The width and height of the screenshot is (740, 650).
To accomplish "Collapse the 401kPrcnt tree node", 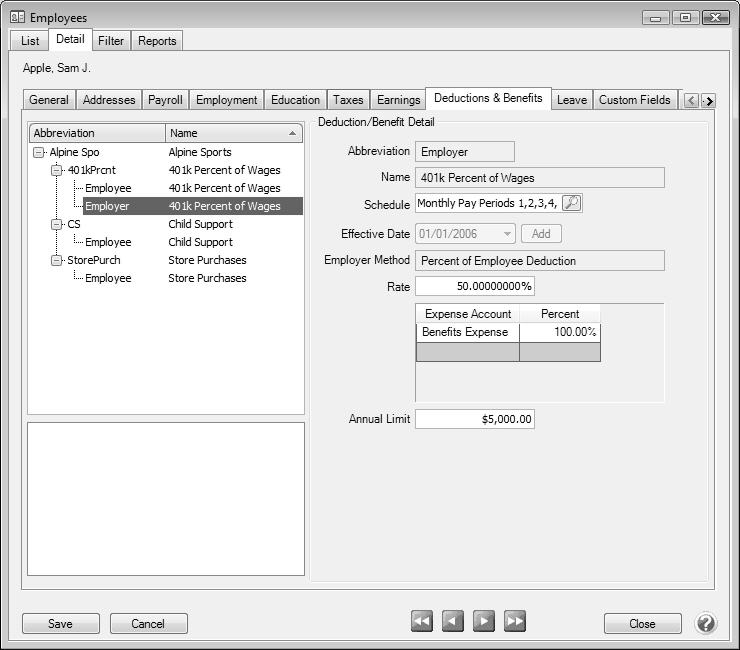I will [57, 171].
